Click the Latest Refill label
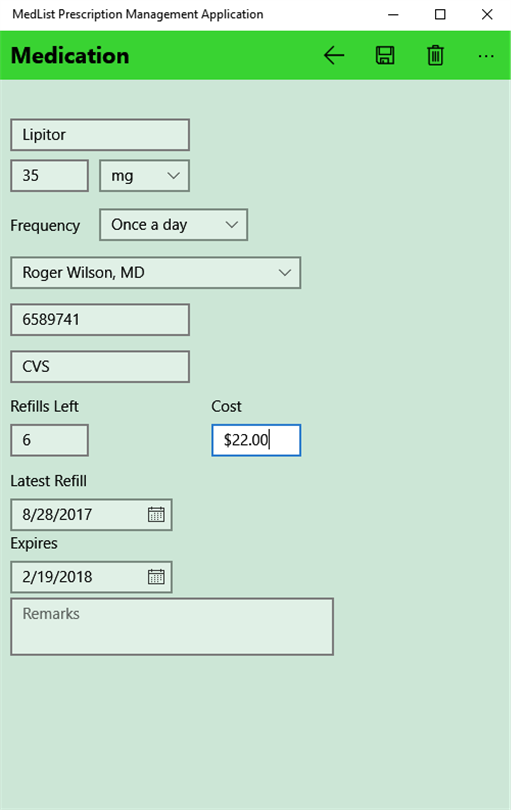Viewport: 511px width, 810px height. 49,481
